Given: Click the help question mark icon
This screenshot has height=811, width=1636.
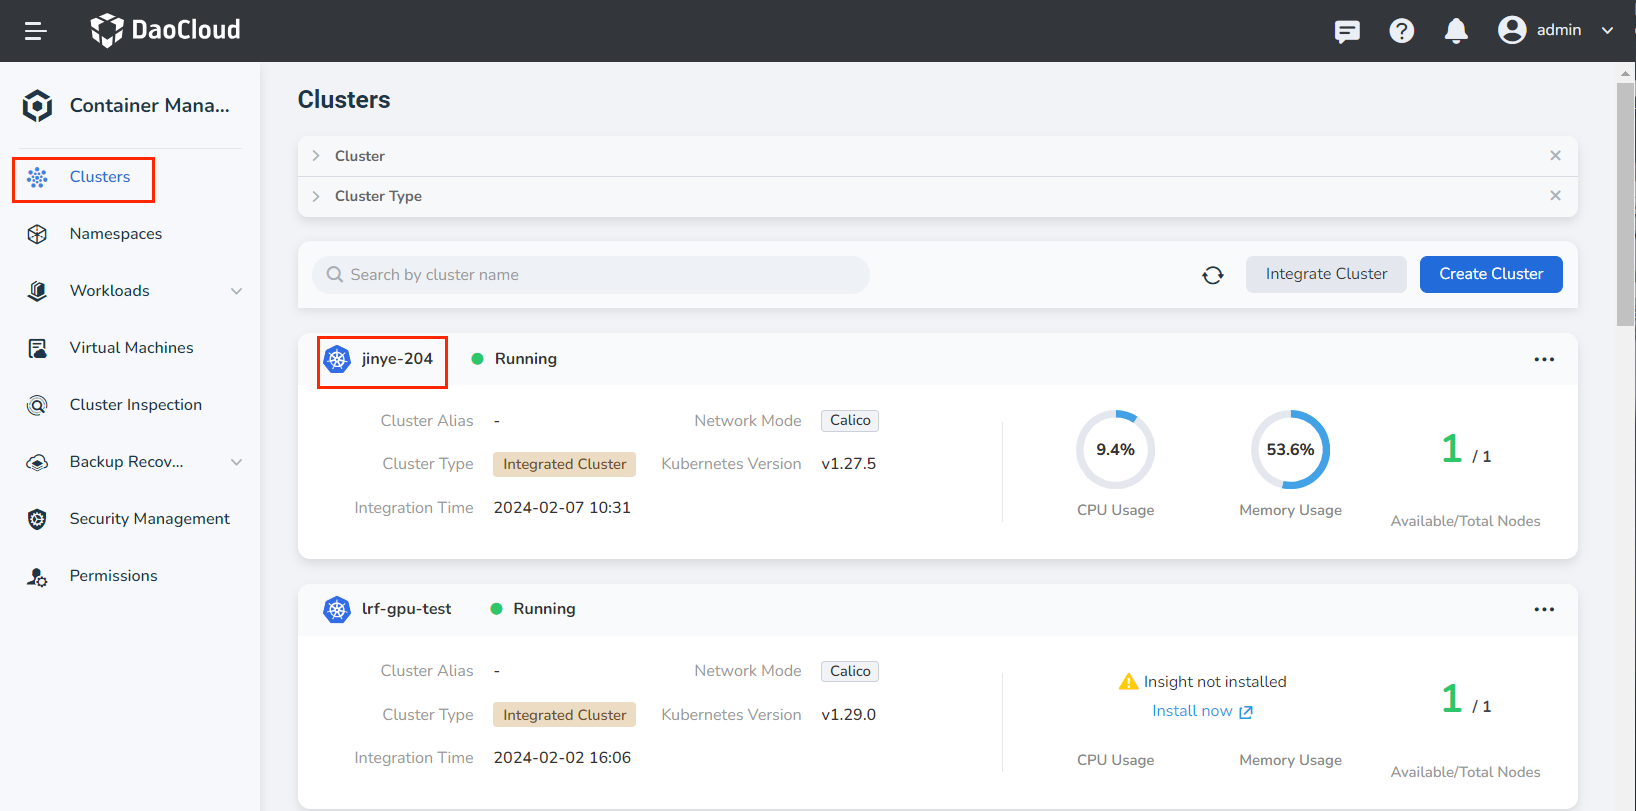Looking at the screenshot, I should 1401,31.
